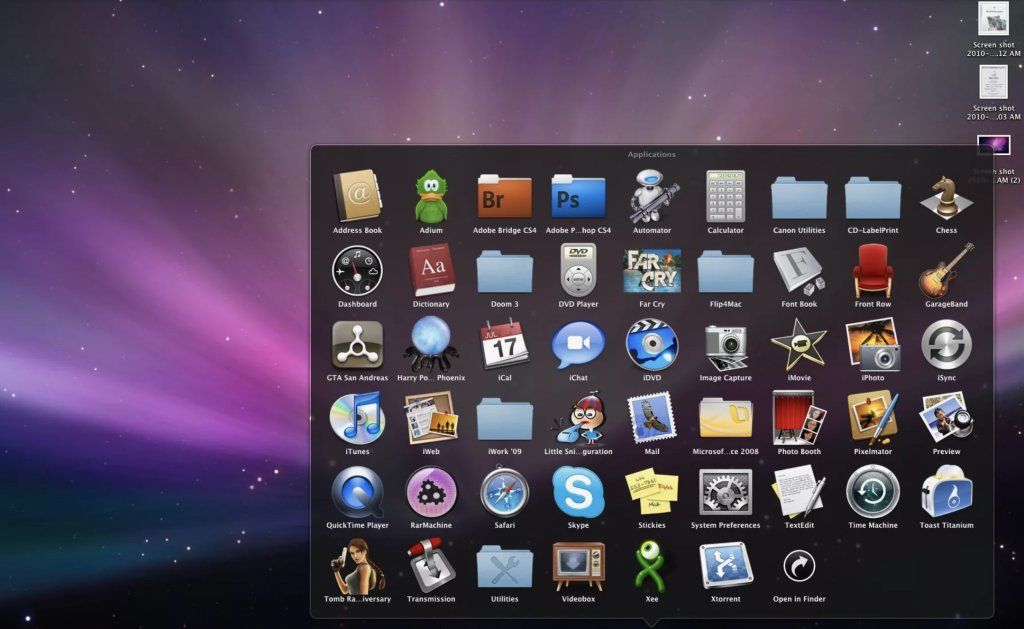Open Font Book

coord(799,270)
